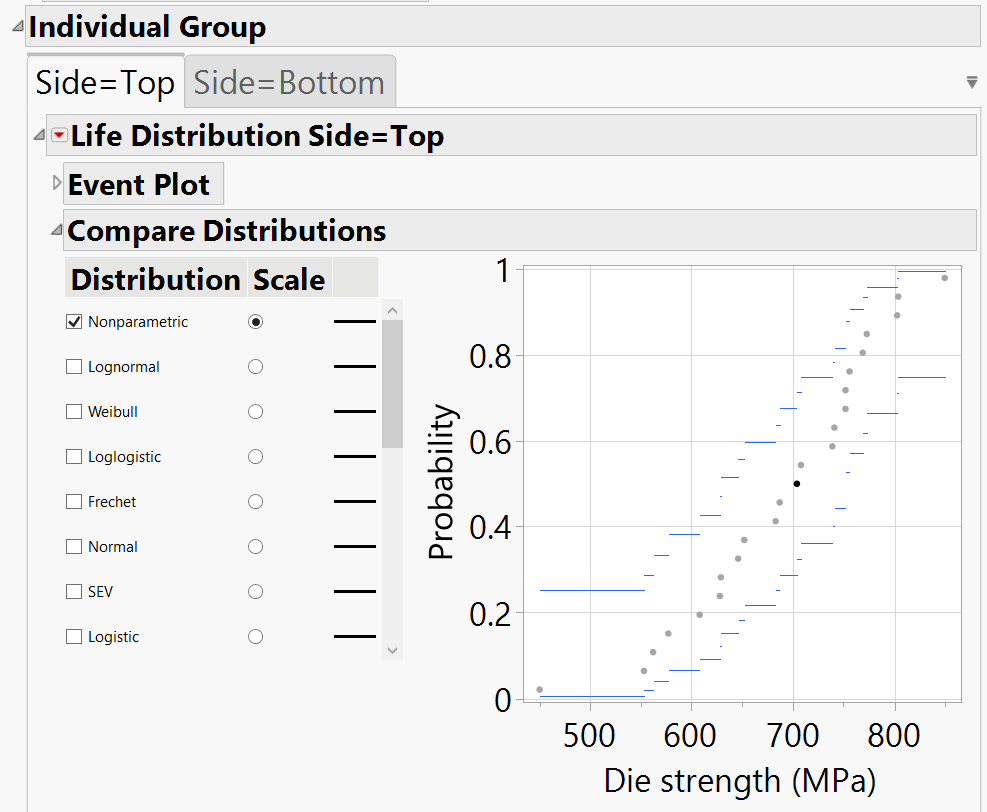Collapse the Life Distribution Side=Top outline
Viewport: 987px width, 812px height.
click(x=38, y=135)
